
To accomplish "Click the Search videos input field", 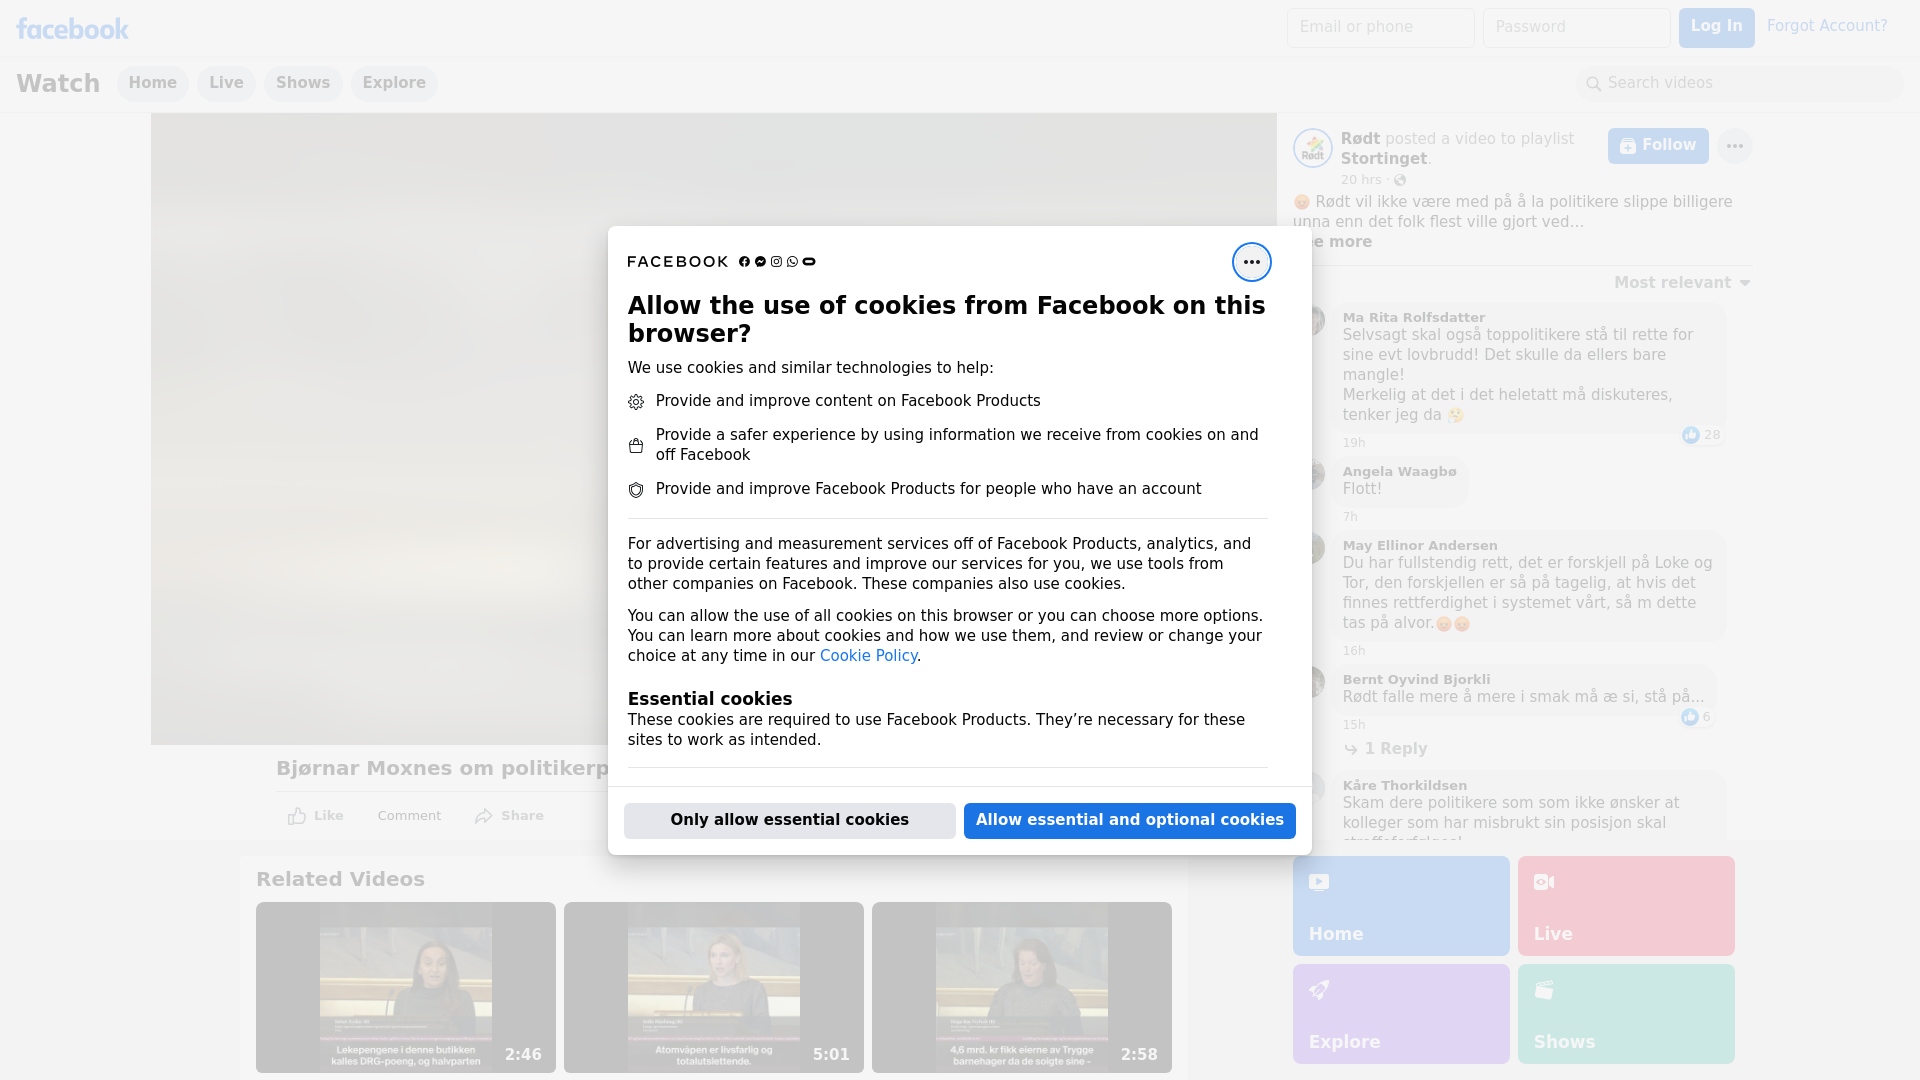I will tap(1740, 83).
